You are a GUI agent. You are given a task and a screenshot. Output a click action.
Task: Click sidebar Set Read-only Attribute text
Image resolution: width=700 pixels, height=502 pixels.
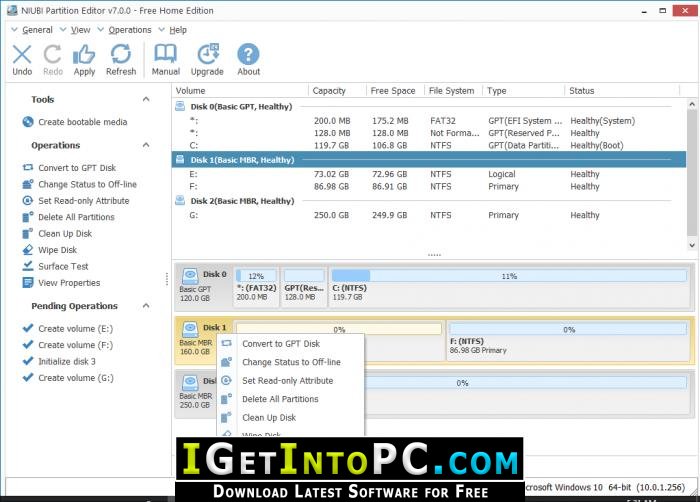(83, 201)
